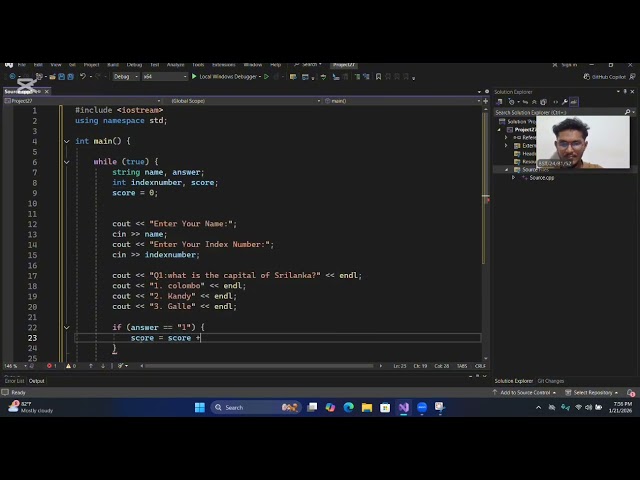Open the Tools menu
This screenshot has width=640, height=480.
coord(198,65)
